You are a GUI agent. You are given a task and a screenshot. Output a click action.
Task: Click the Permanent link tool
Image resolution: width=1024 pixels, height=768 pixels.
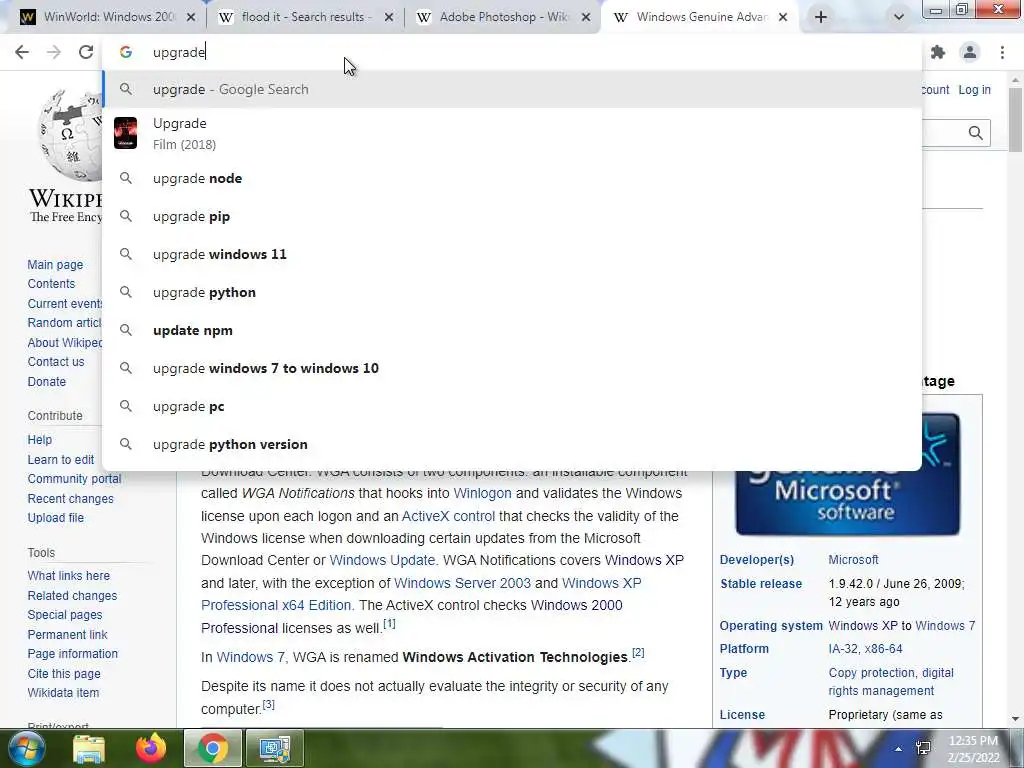tap(67, 634)
